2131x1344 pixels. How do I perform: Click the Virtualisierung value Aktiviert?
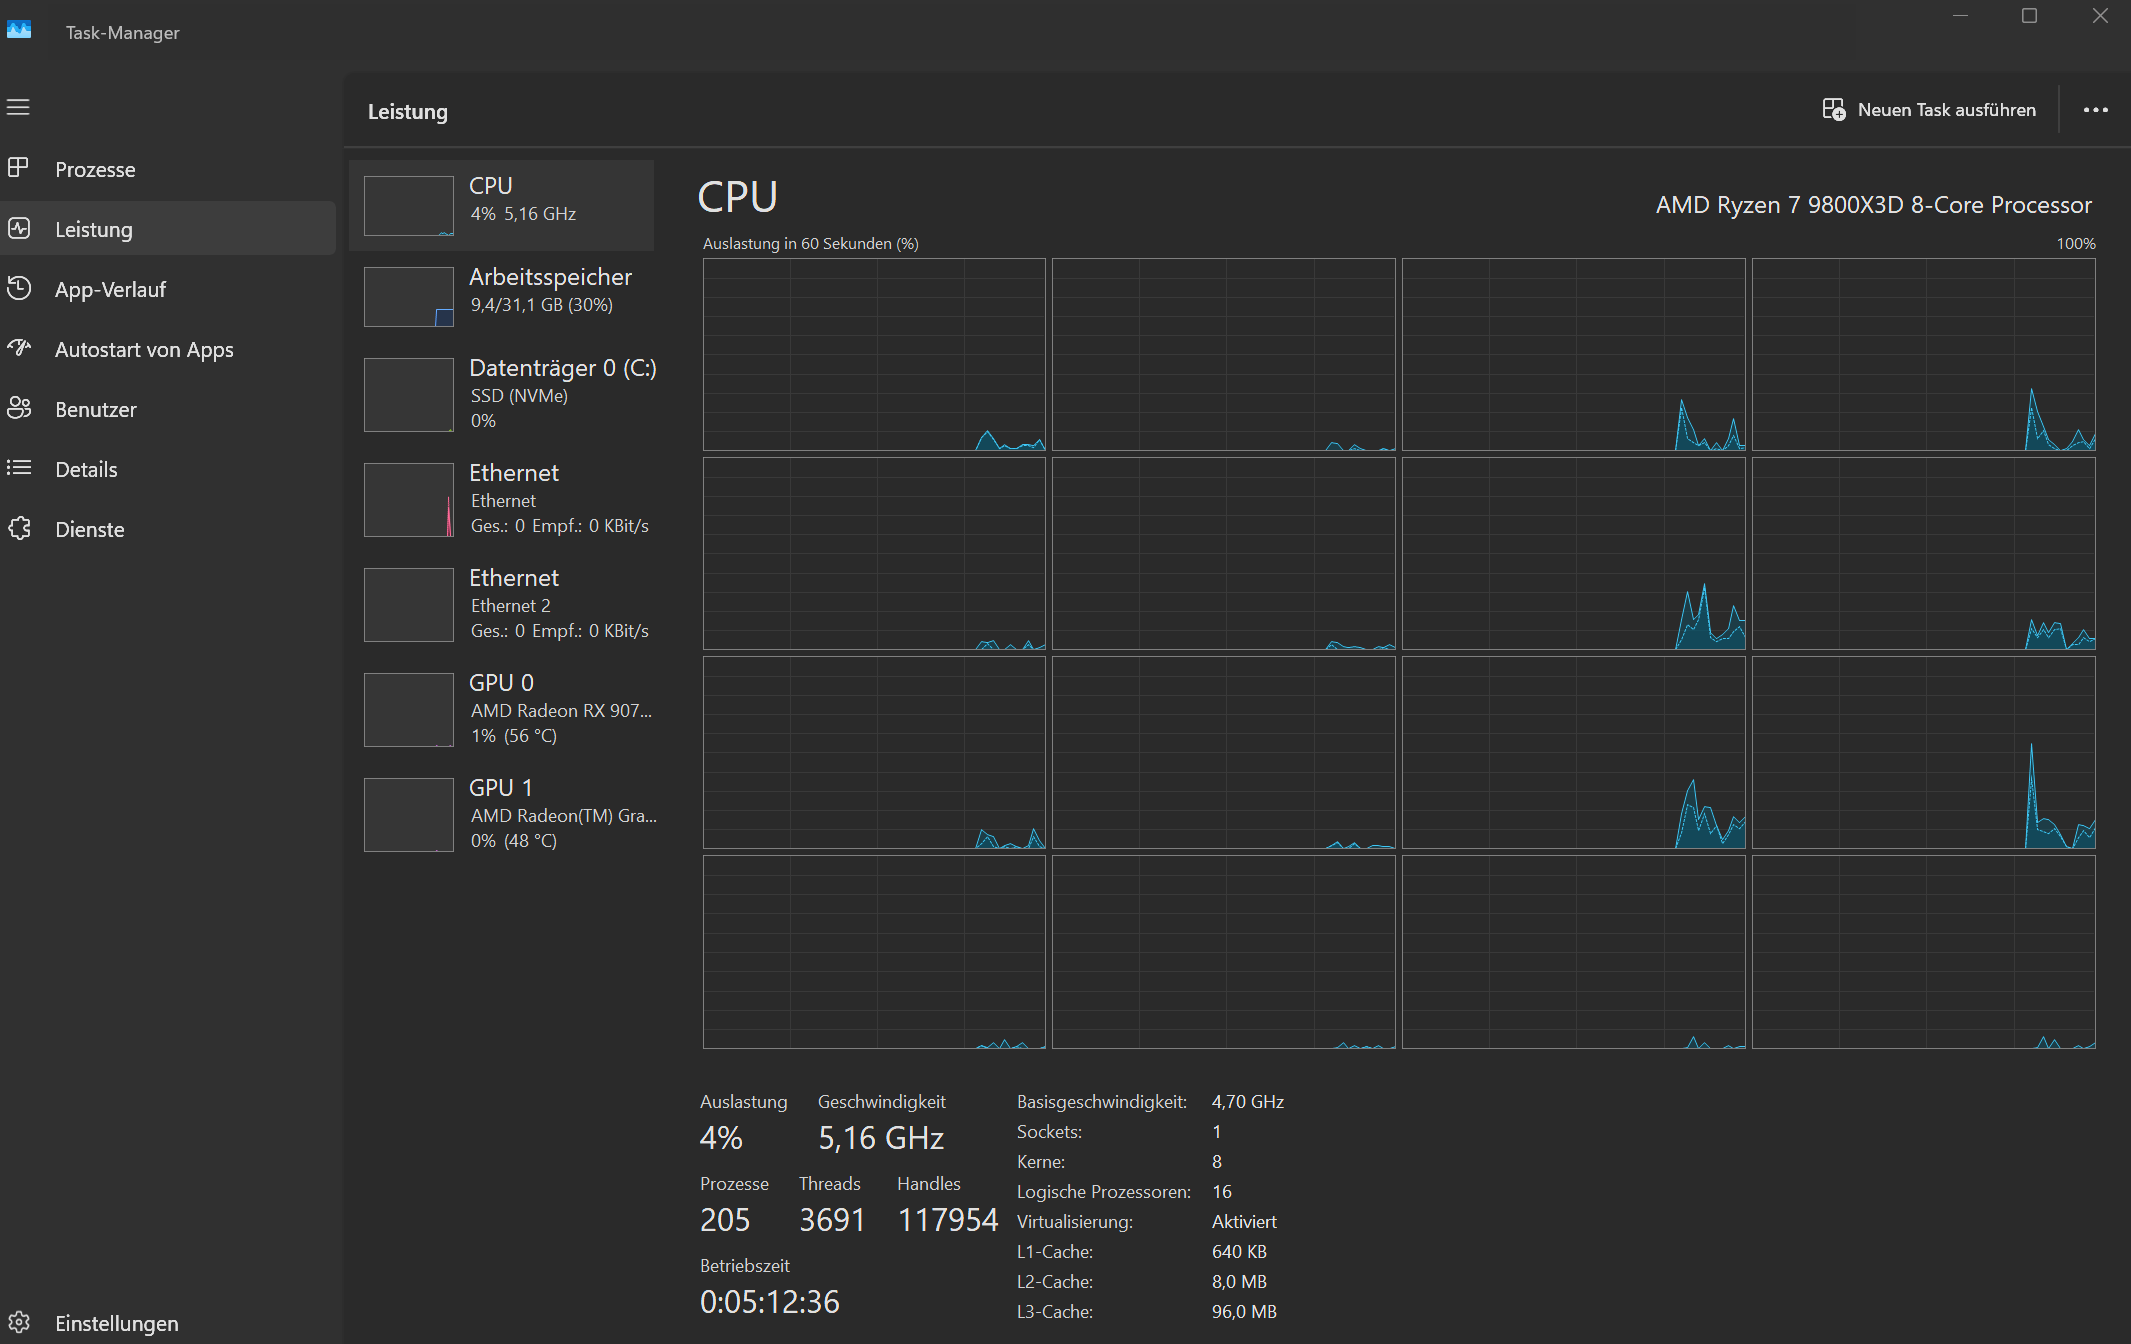point(1245,1222)
